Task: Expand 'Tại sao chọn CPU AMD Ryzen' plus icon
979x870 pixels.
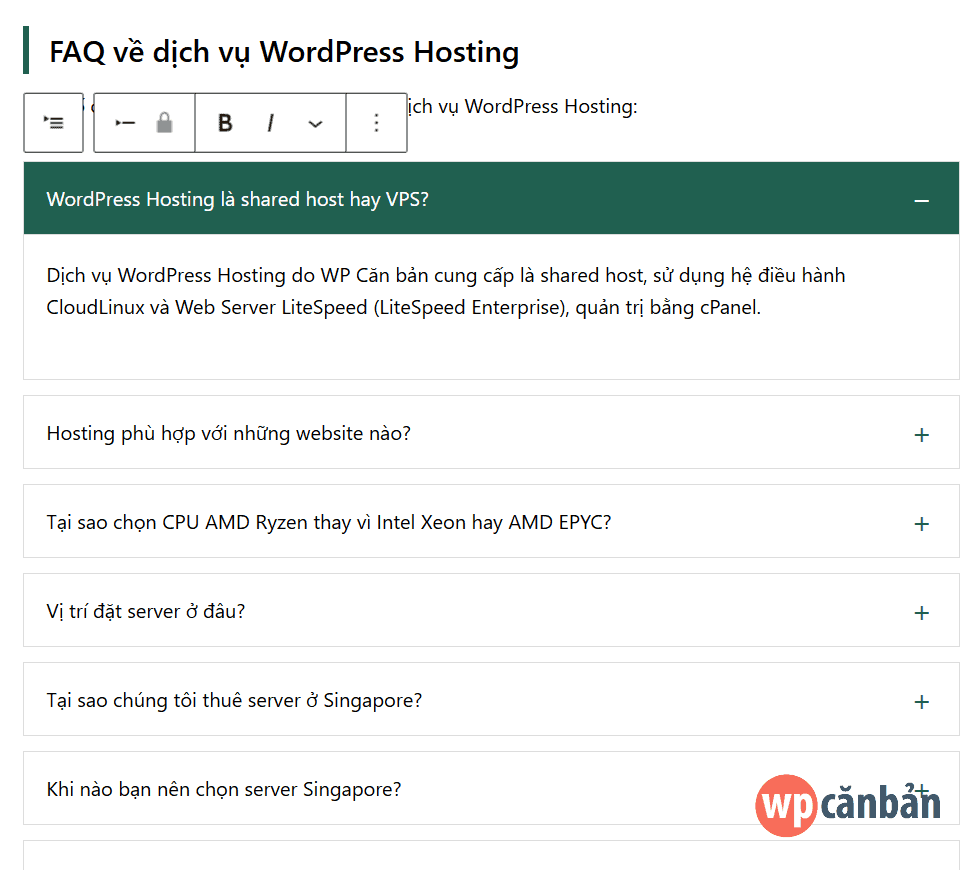Action: [x=922, y=523]
